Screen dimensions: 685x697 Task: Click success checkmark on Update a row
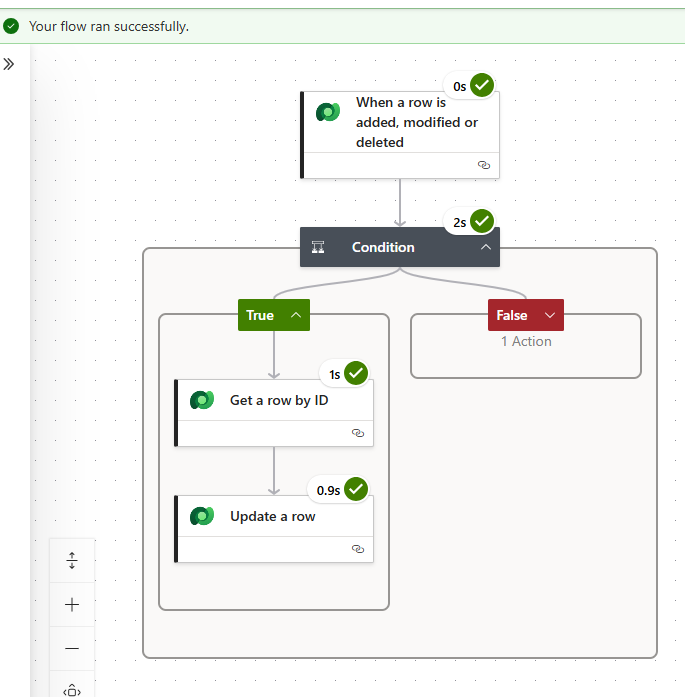[356, 489]
